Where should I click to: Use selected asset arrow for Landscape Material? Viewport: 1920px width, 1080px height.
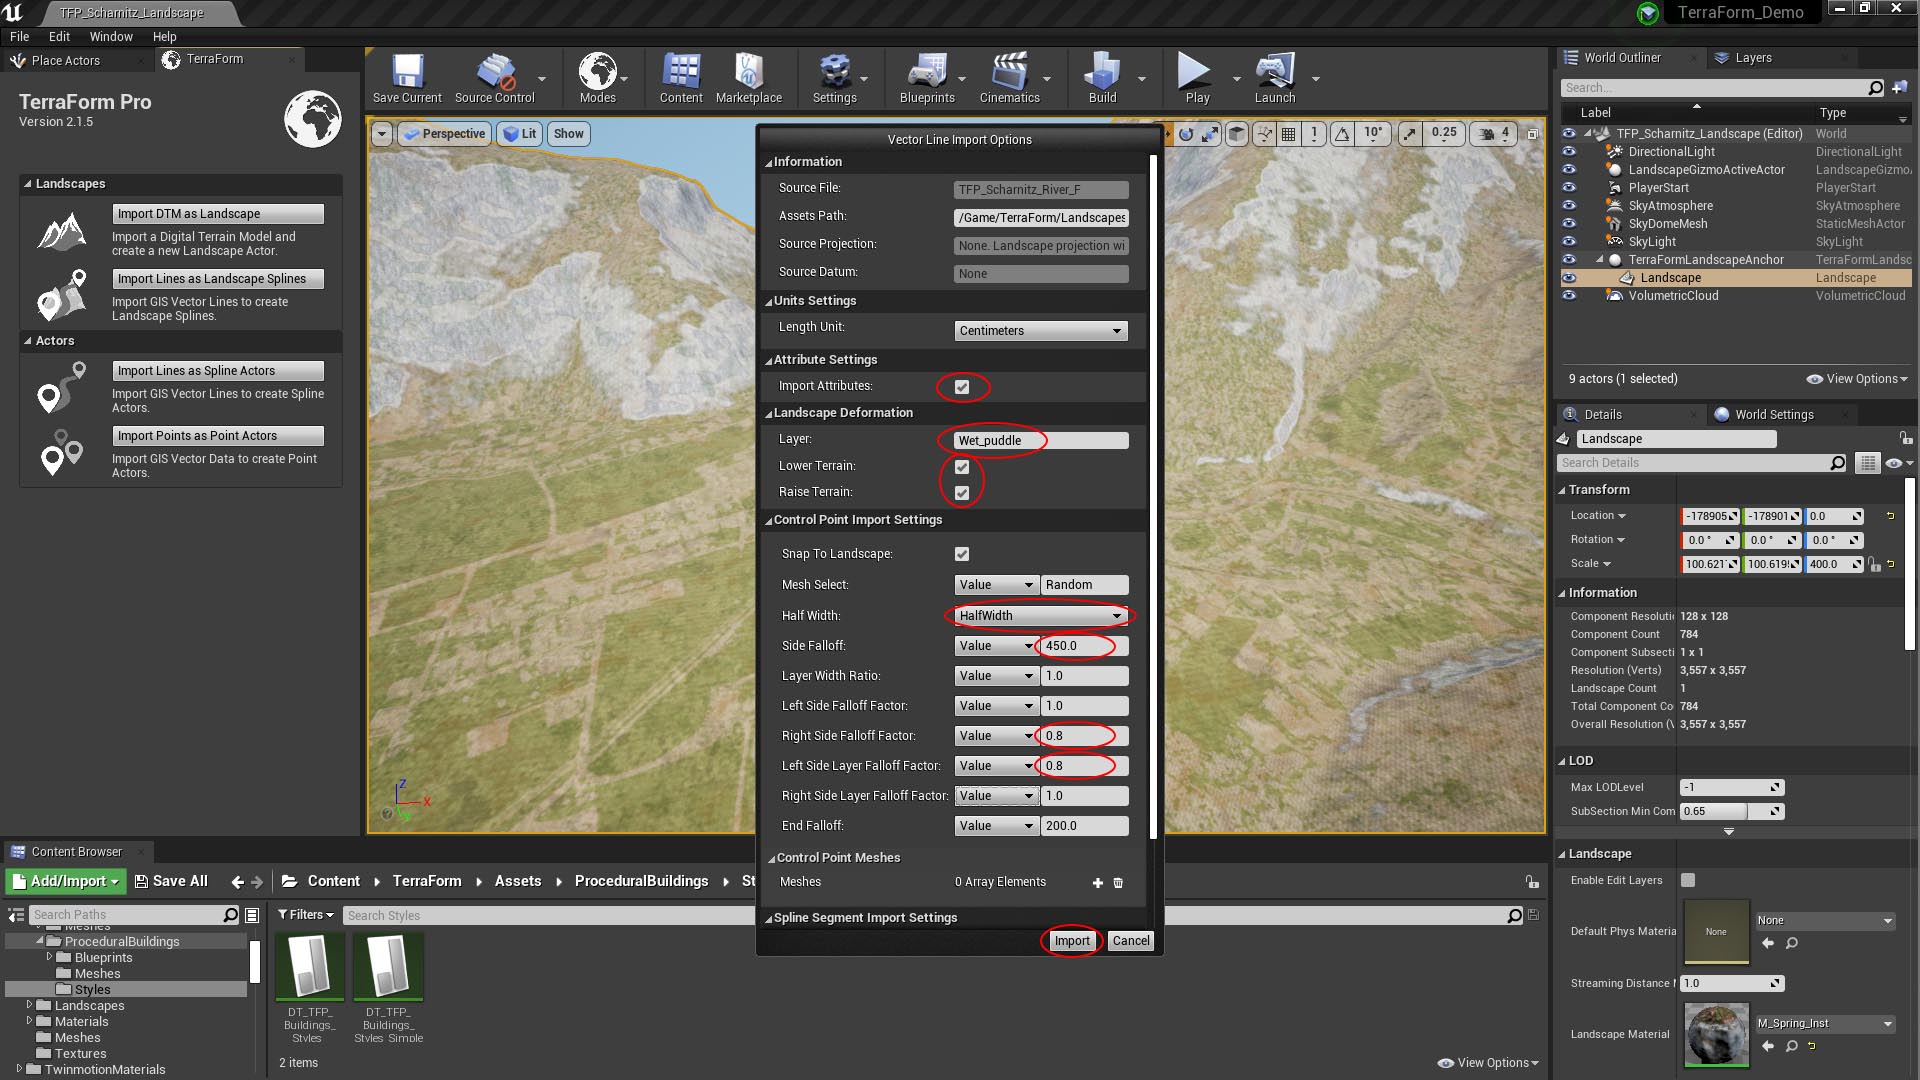1768,1046
